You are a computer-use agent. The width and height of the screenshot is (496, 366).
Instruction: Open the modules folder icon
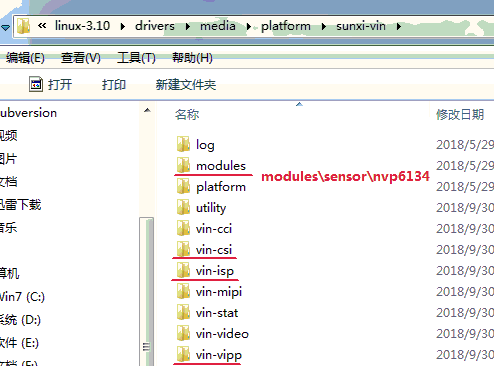(x=183, y=165)
